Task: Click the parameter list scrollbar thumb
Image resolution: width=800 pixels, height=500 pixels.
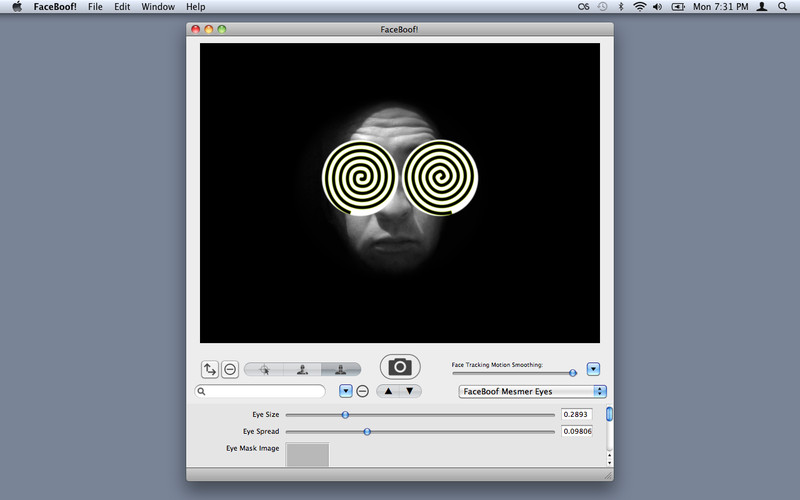Action: [609, 414]
